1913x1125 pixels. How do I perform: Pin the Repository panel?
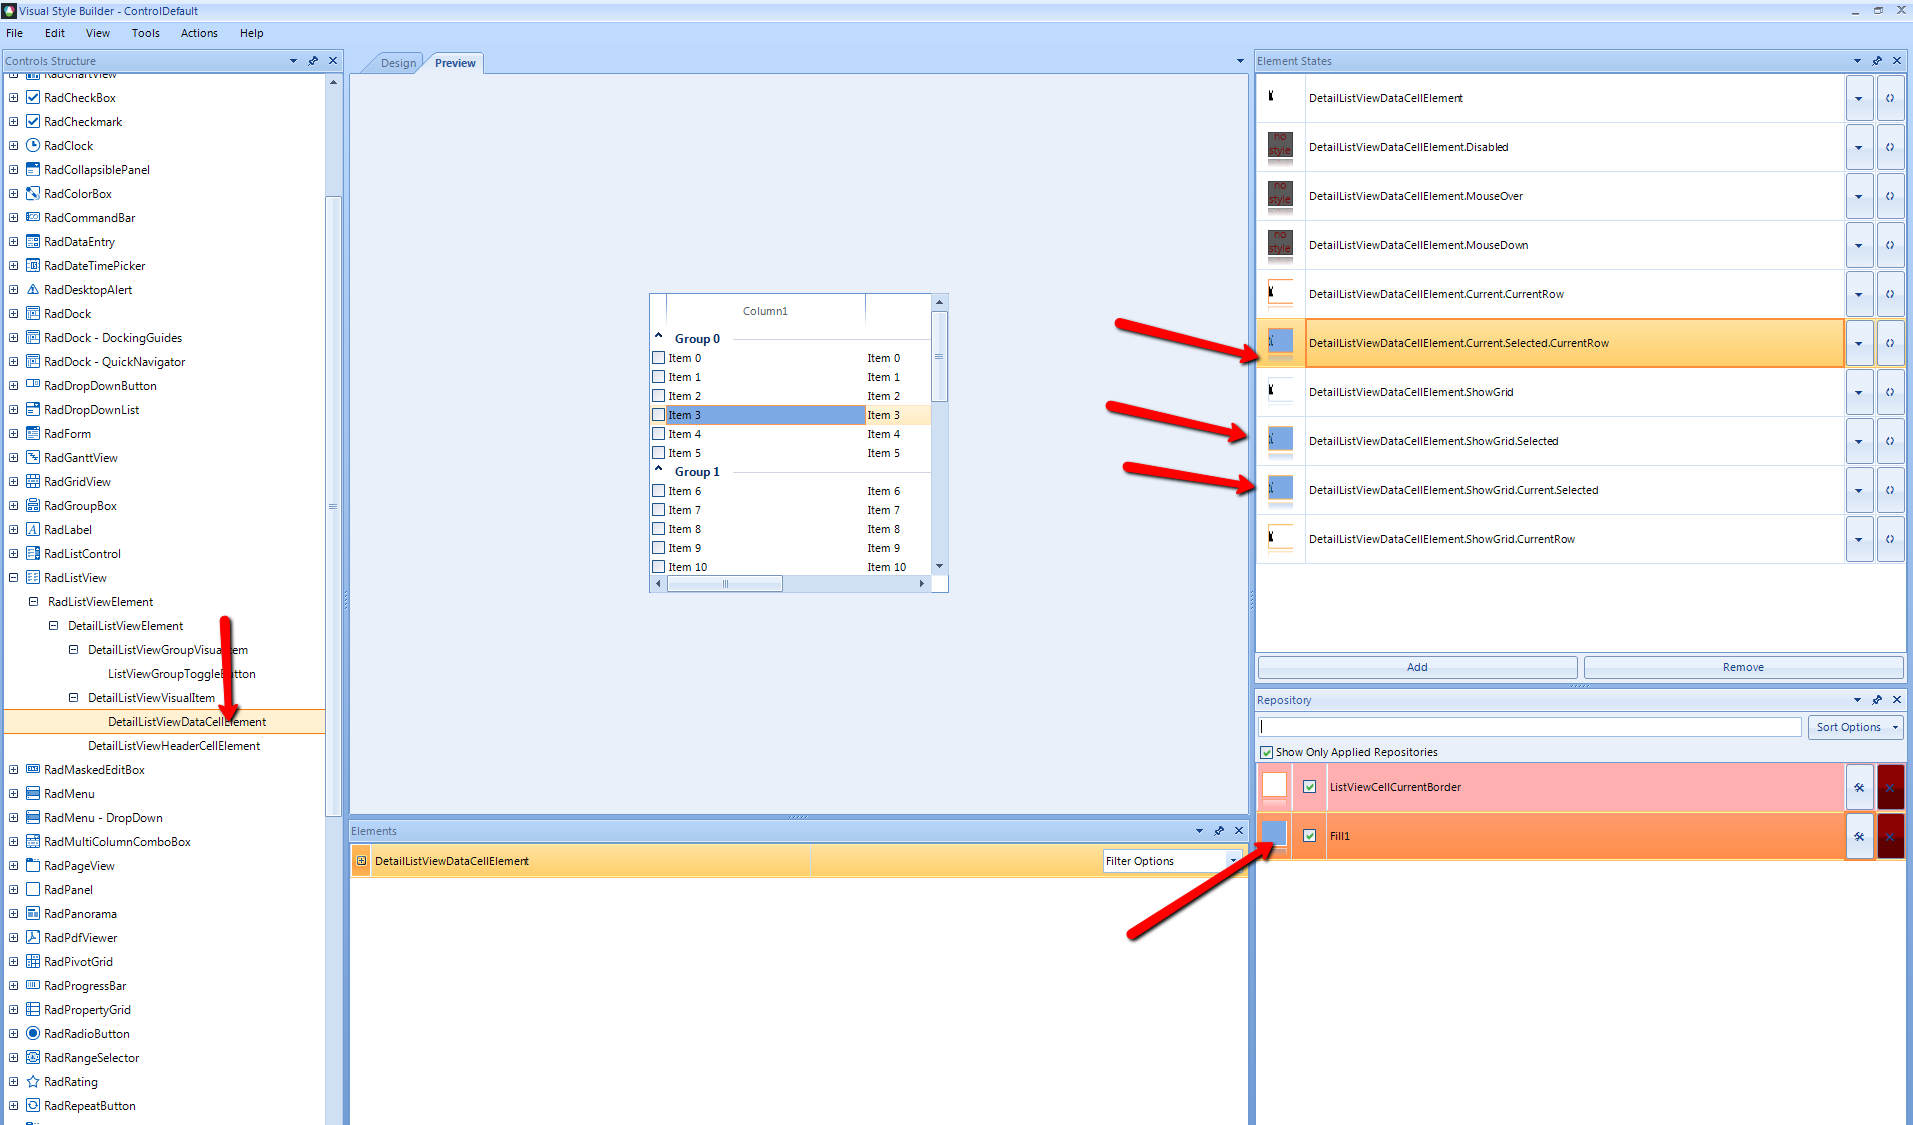(1877, 700)
